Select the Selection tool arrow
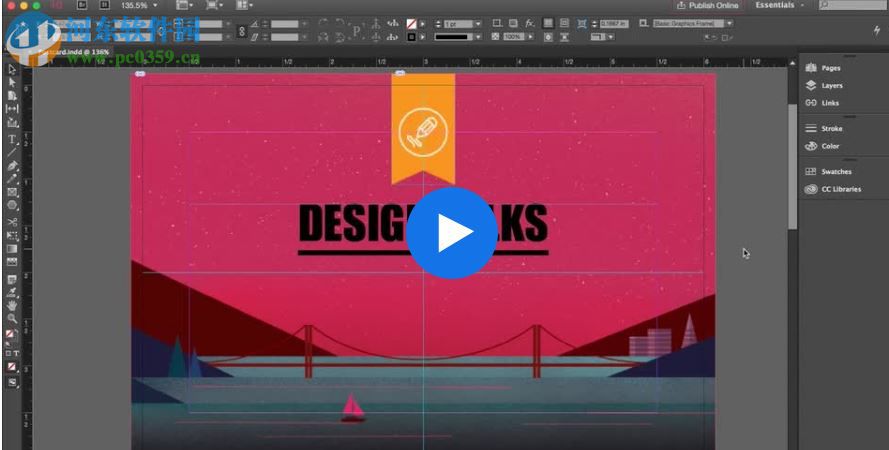889x450 pixels. click(12, 69)
